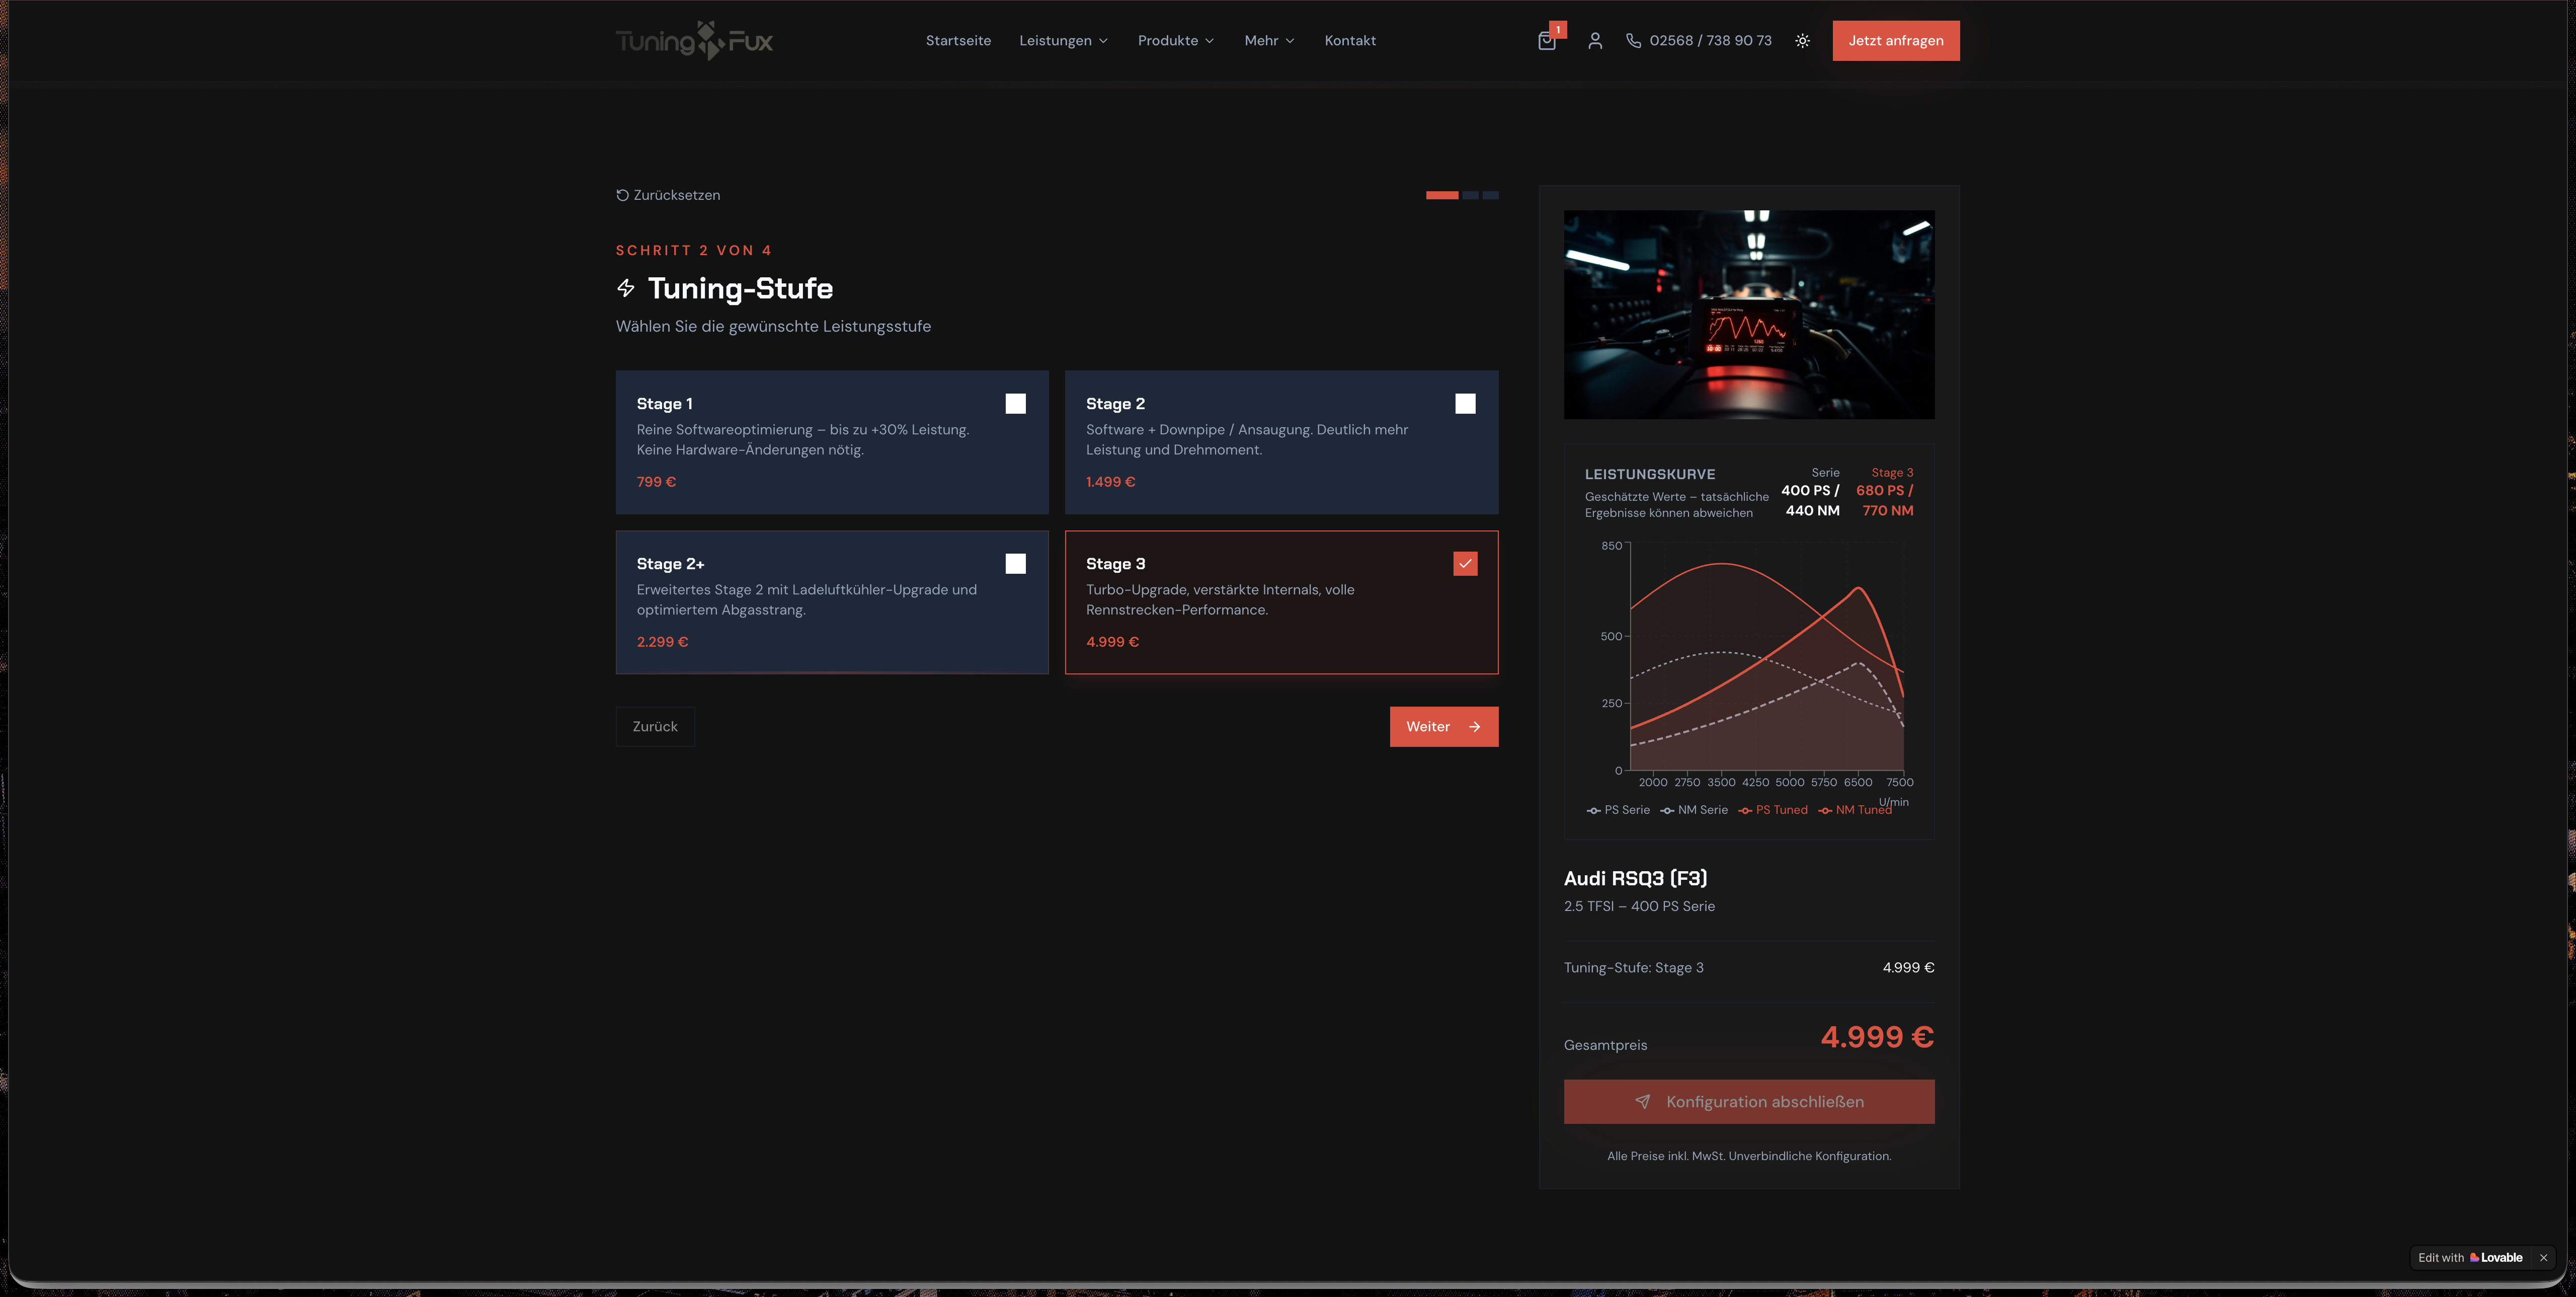Go to Startseite
2576x1297 pixels.
coord(958,41)
